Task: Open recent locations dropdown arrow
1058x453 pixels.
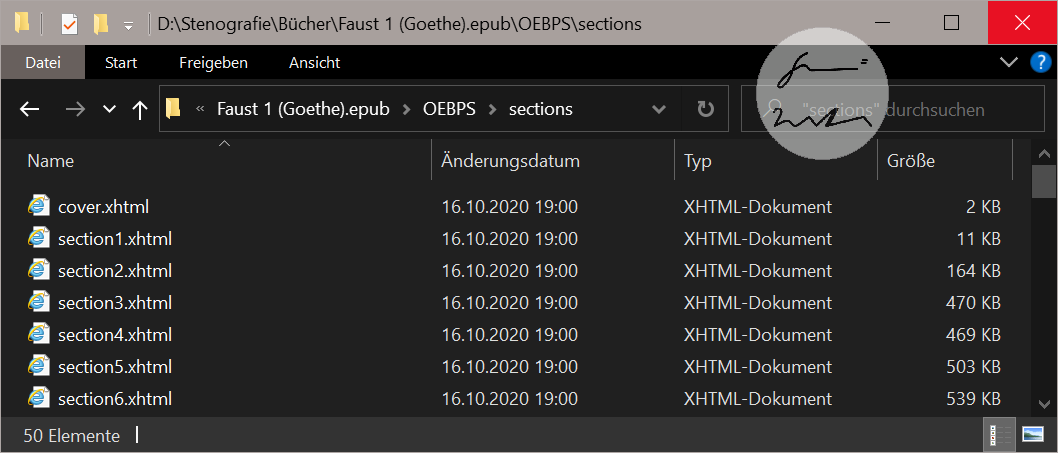Action: [x=109, y=109]
